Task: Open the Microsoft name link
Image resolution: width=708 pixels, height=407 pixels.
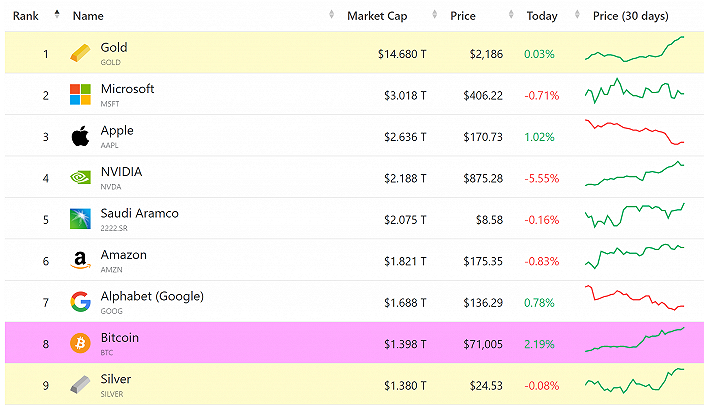Action: (127, 89)
